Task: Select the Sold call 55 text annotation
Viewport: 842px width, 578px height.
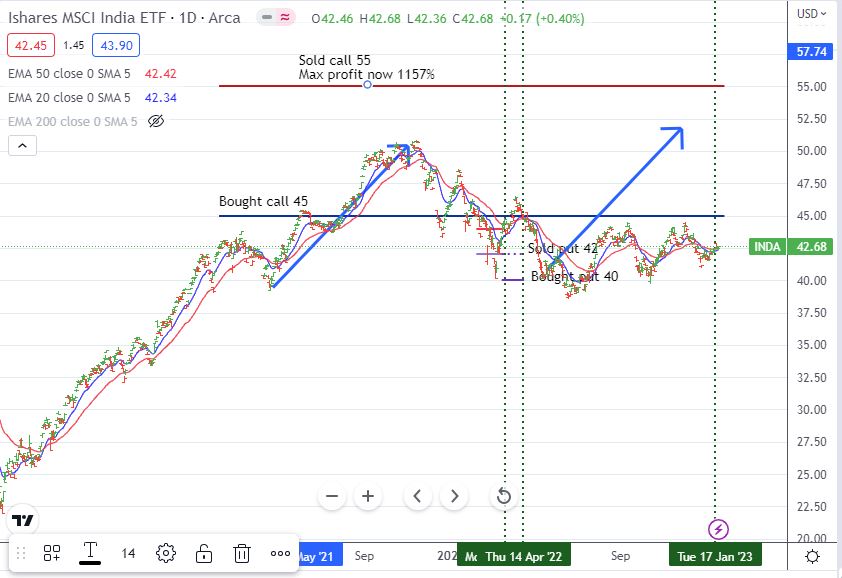Action: click(367, 67)
